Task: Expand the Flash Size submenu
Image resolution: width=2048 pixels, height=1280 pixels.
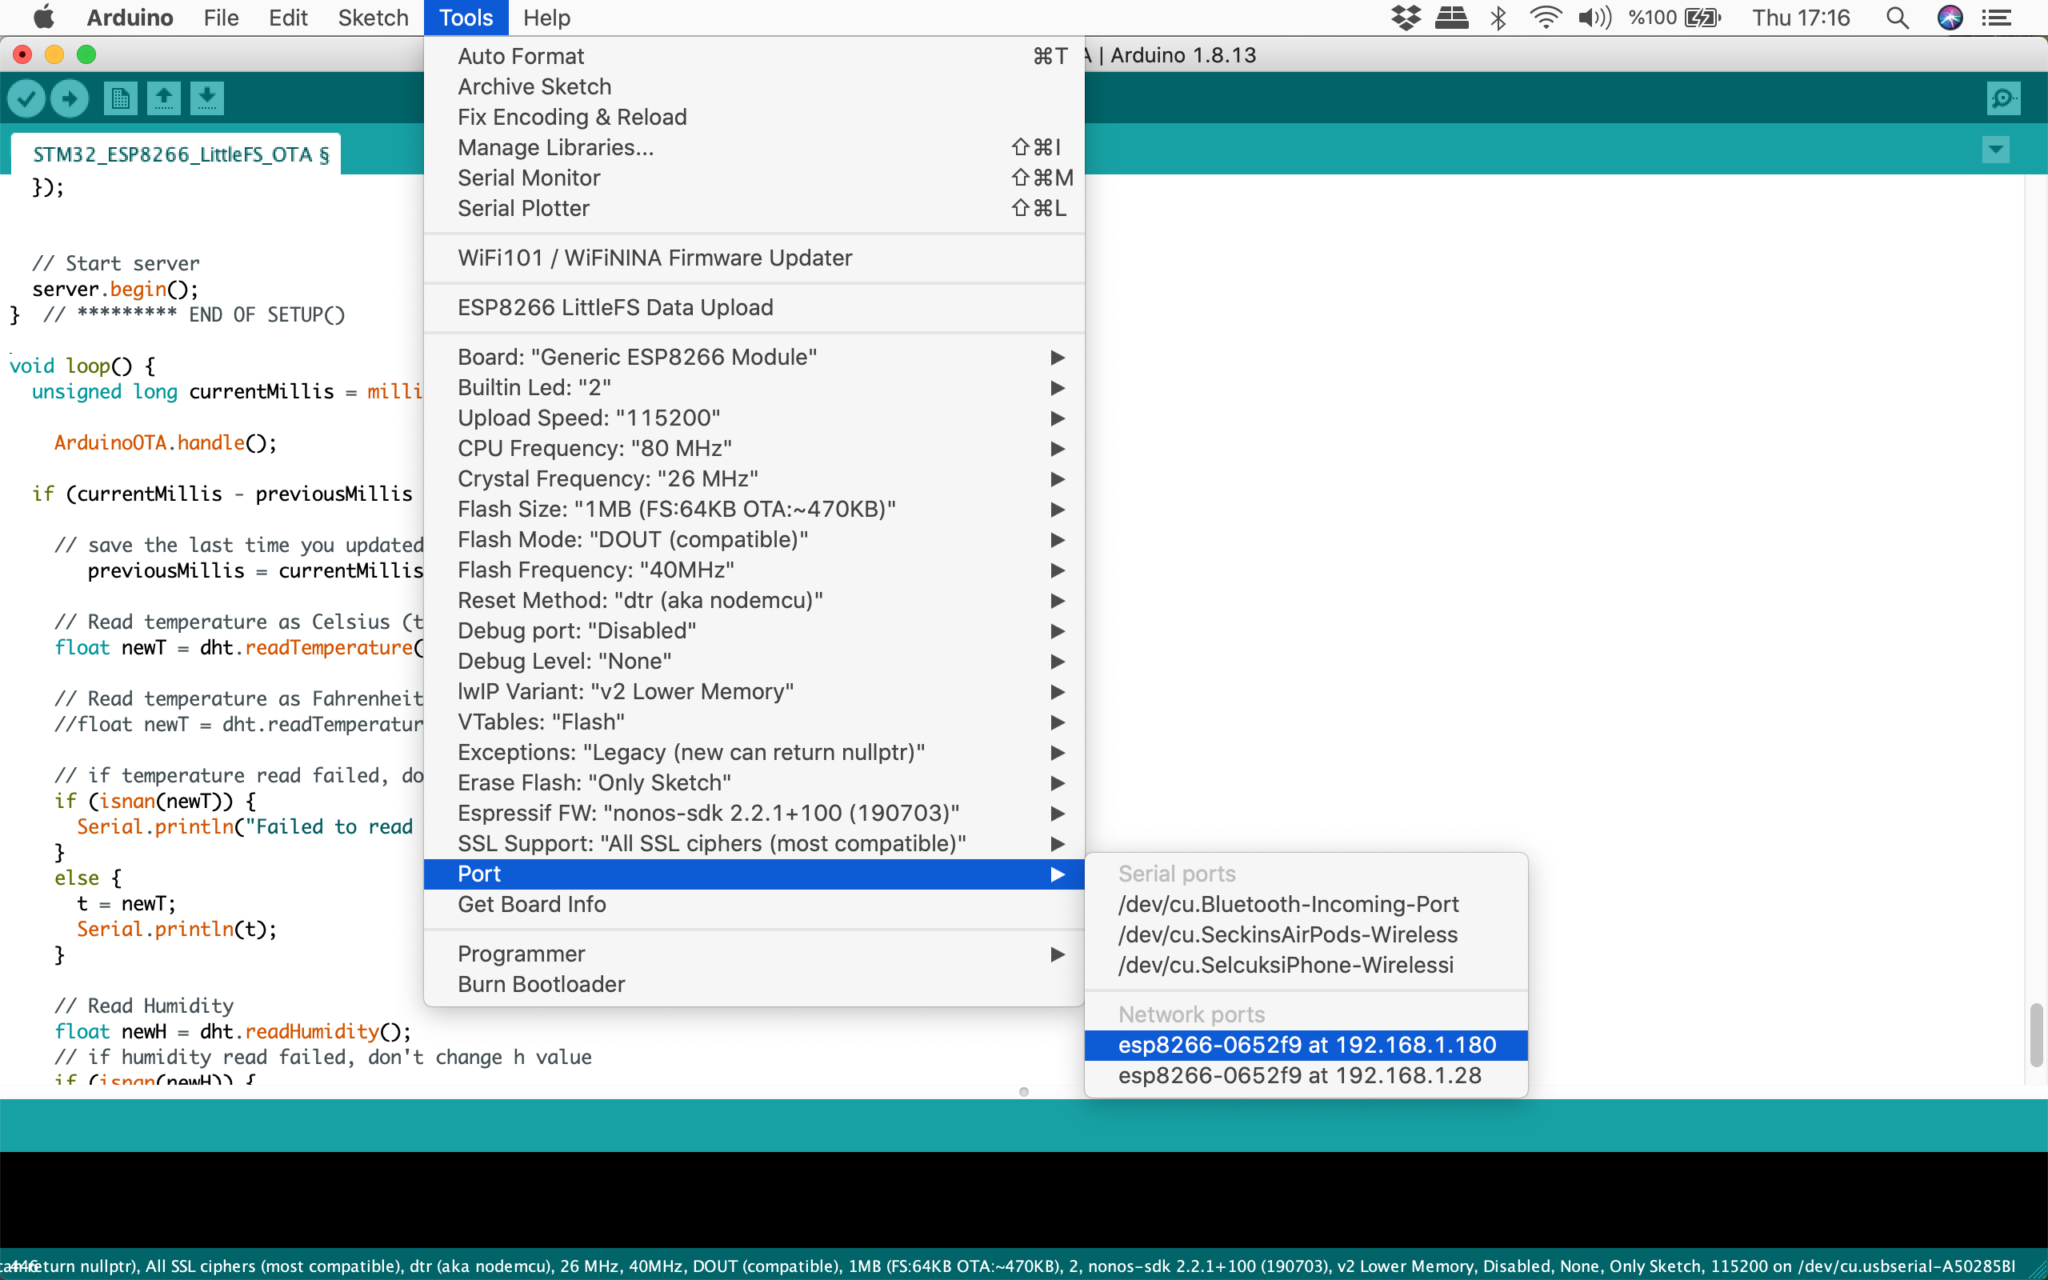Action: pyautogui.click(x=754, y=509)
